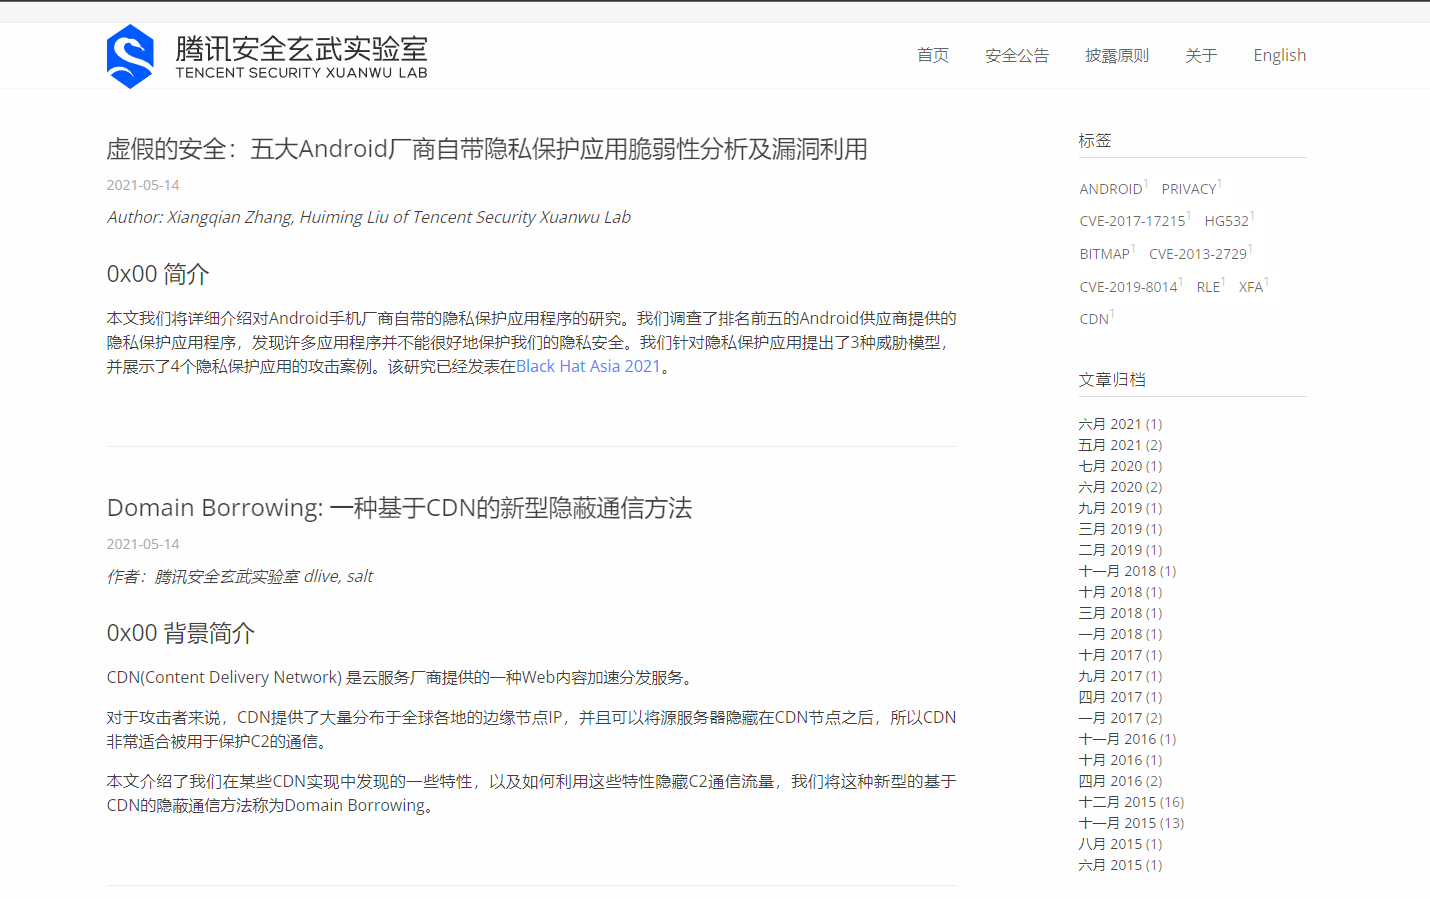Select the CVE-2013-2729 tag
The height and width of the screenshot is (899, 1430).
[x=1198, y=254]
